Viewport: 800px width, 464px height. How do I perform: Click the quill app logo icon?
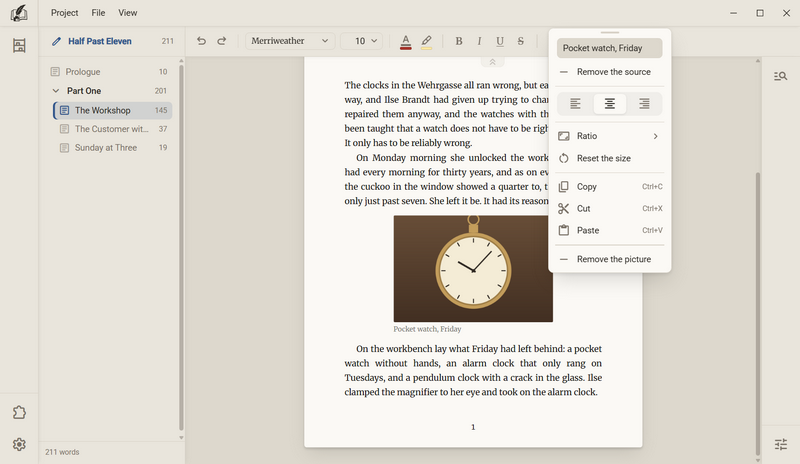[x=19, y=13]
